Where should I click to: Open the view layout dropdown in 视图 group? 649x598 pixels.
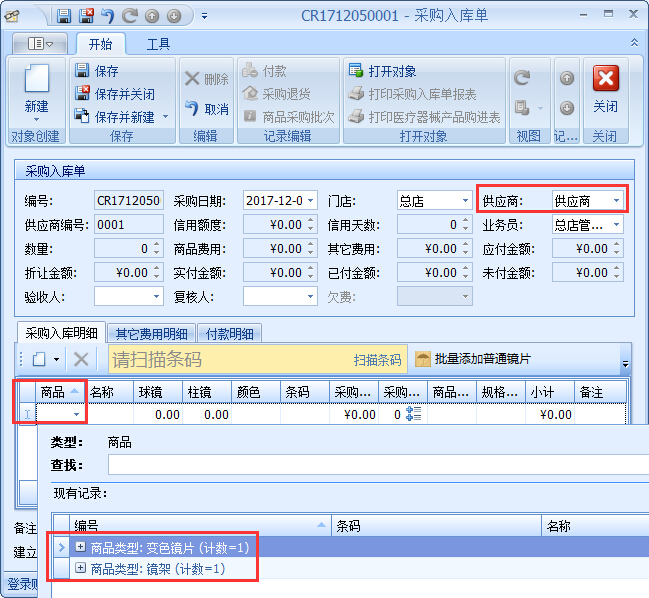(x=529, y=108)
